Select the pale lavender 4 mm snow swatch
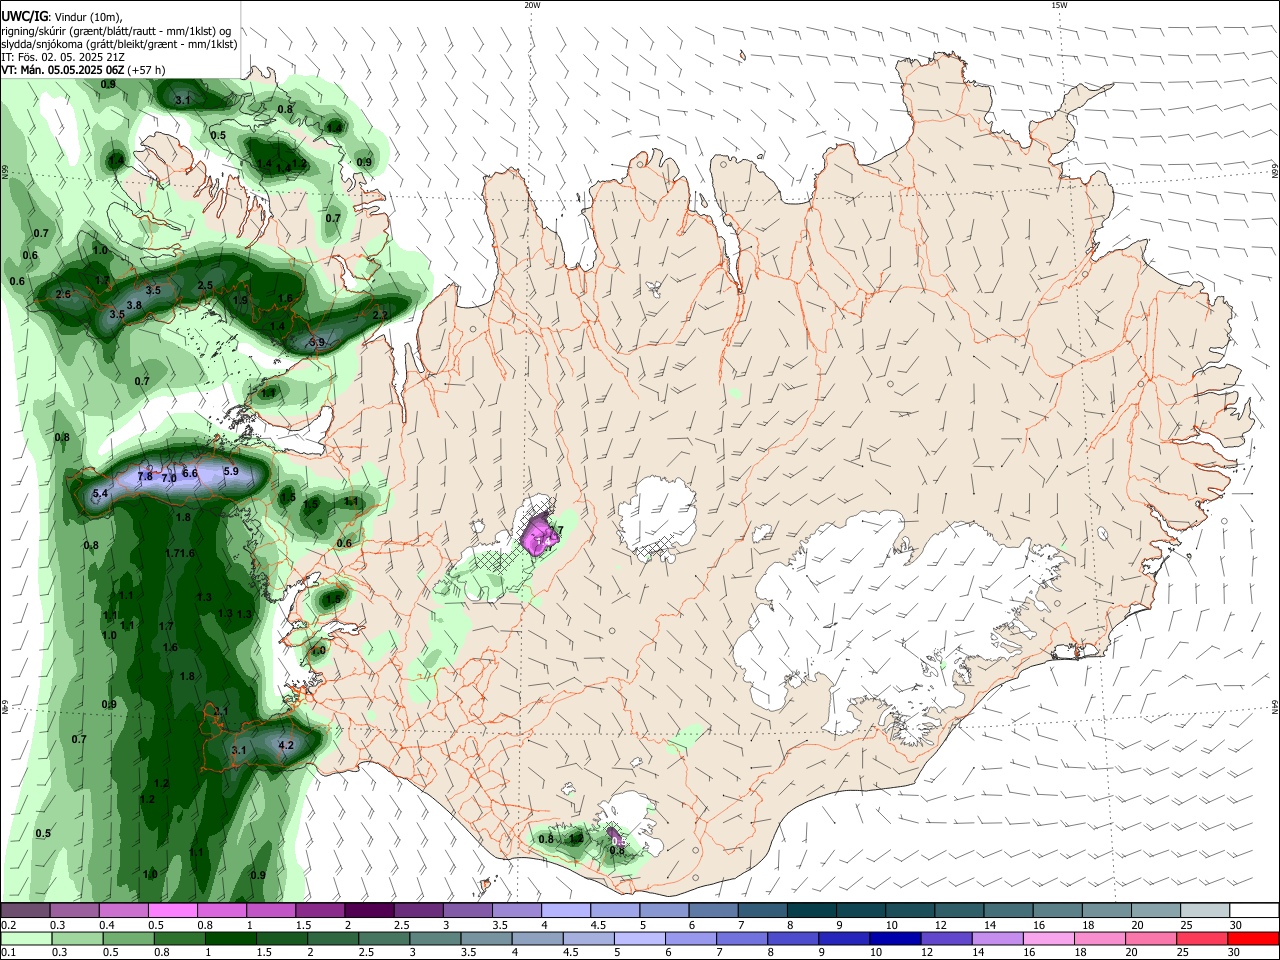This screenshot has width=1280, height=960. pyautogui.click(x=566, y=910)
